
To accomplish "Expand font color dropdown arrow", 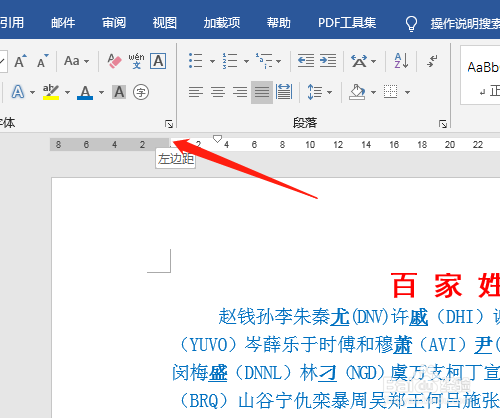I will tap(101, 92).
